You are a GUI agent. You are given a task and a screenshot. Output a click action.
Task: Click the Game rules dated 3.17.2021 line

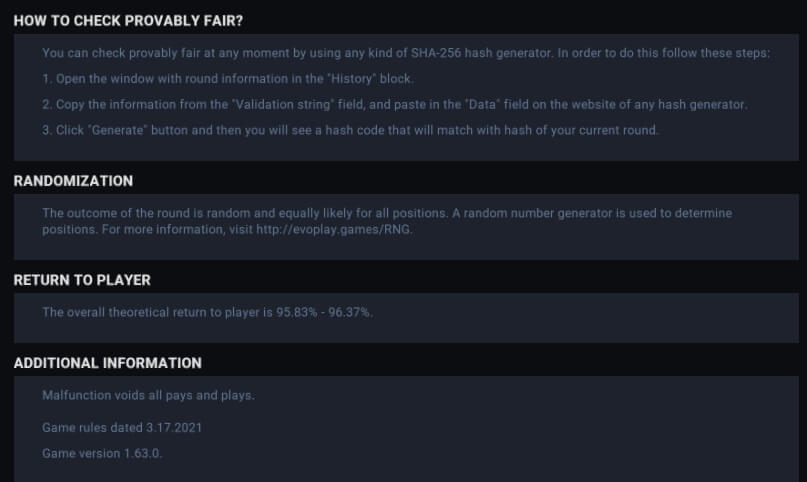point(122,427)
